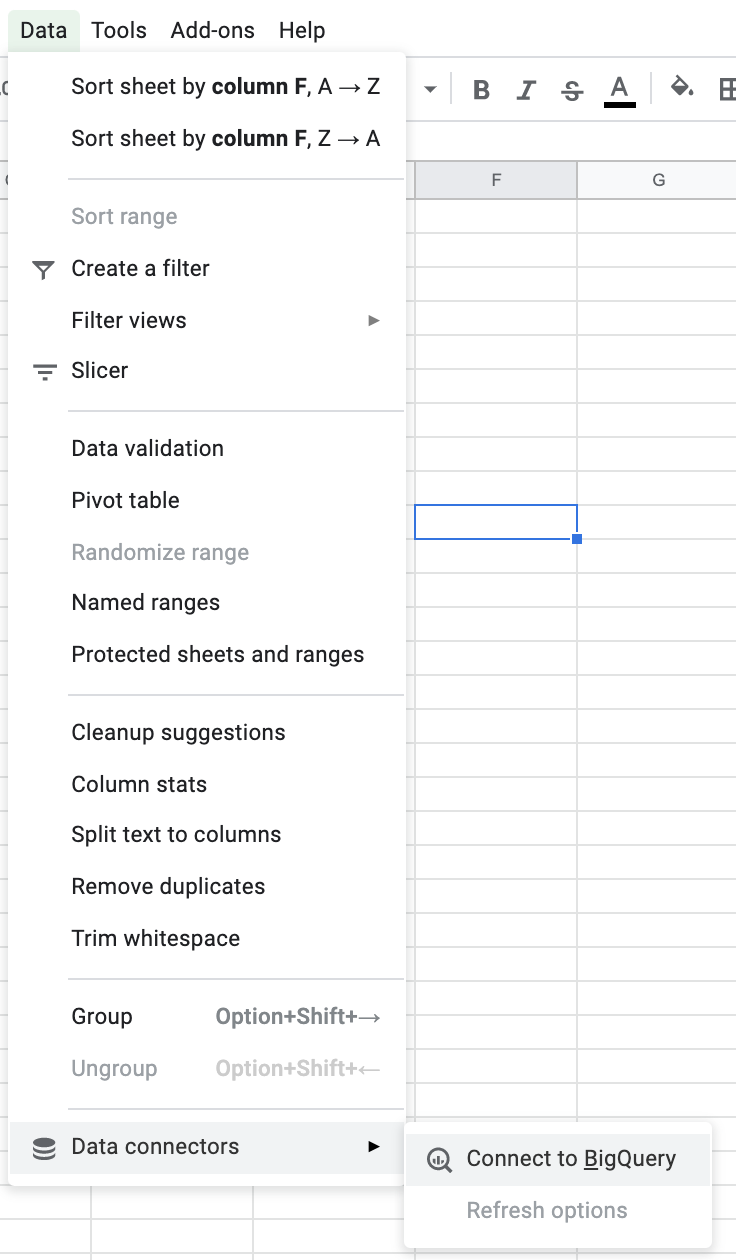The width and height of the screenshot is (736, 1260).
Task: Open the Add-ons menu
Action: (x=212, y=30)
